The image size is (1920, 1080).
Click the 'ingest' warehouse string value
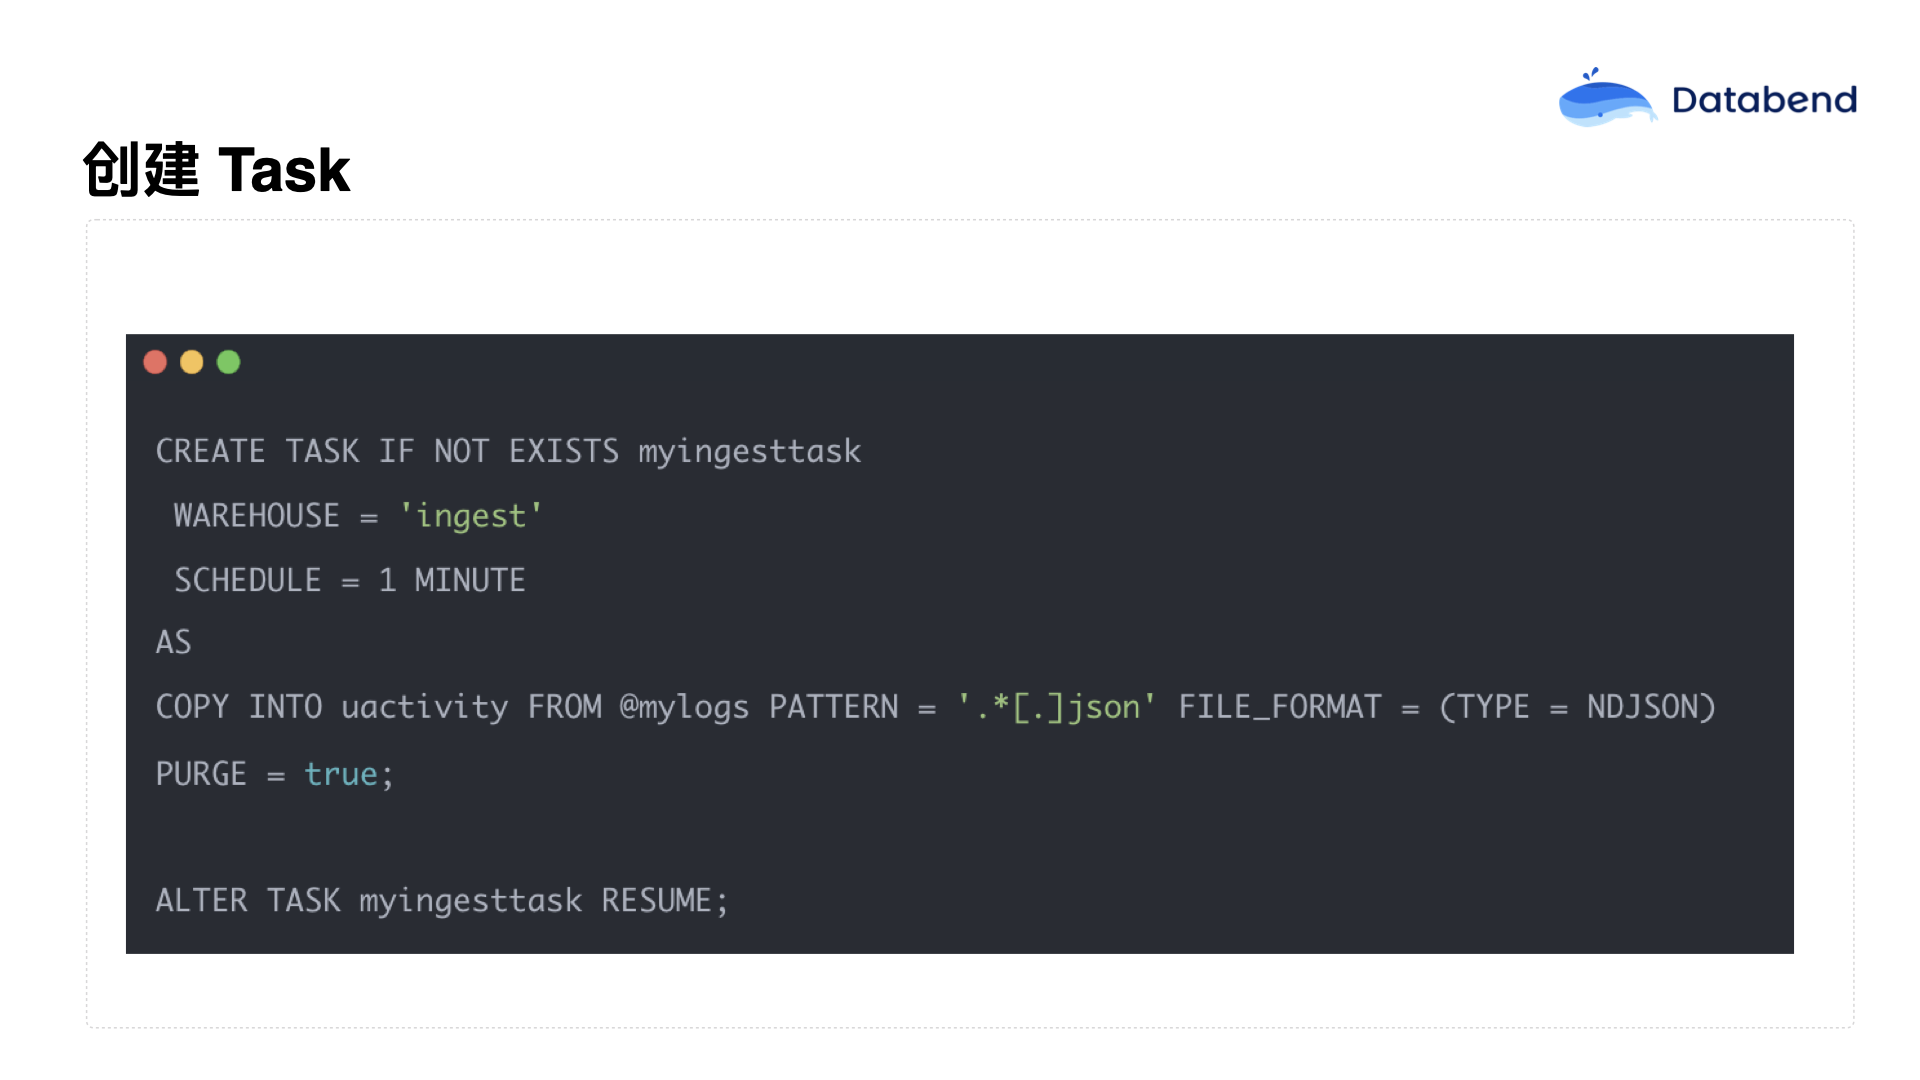(x=471, y=516)
